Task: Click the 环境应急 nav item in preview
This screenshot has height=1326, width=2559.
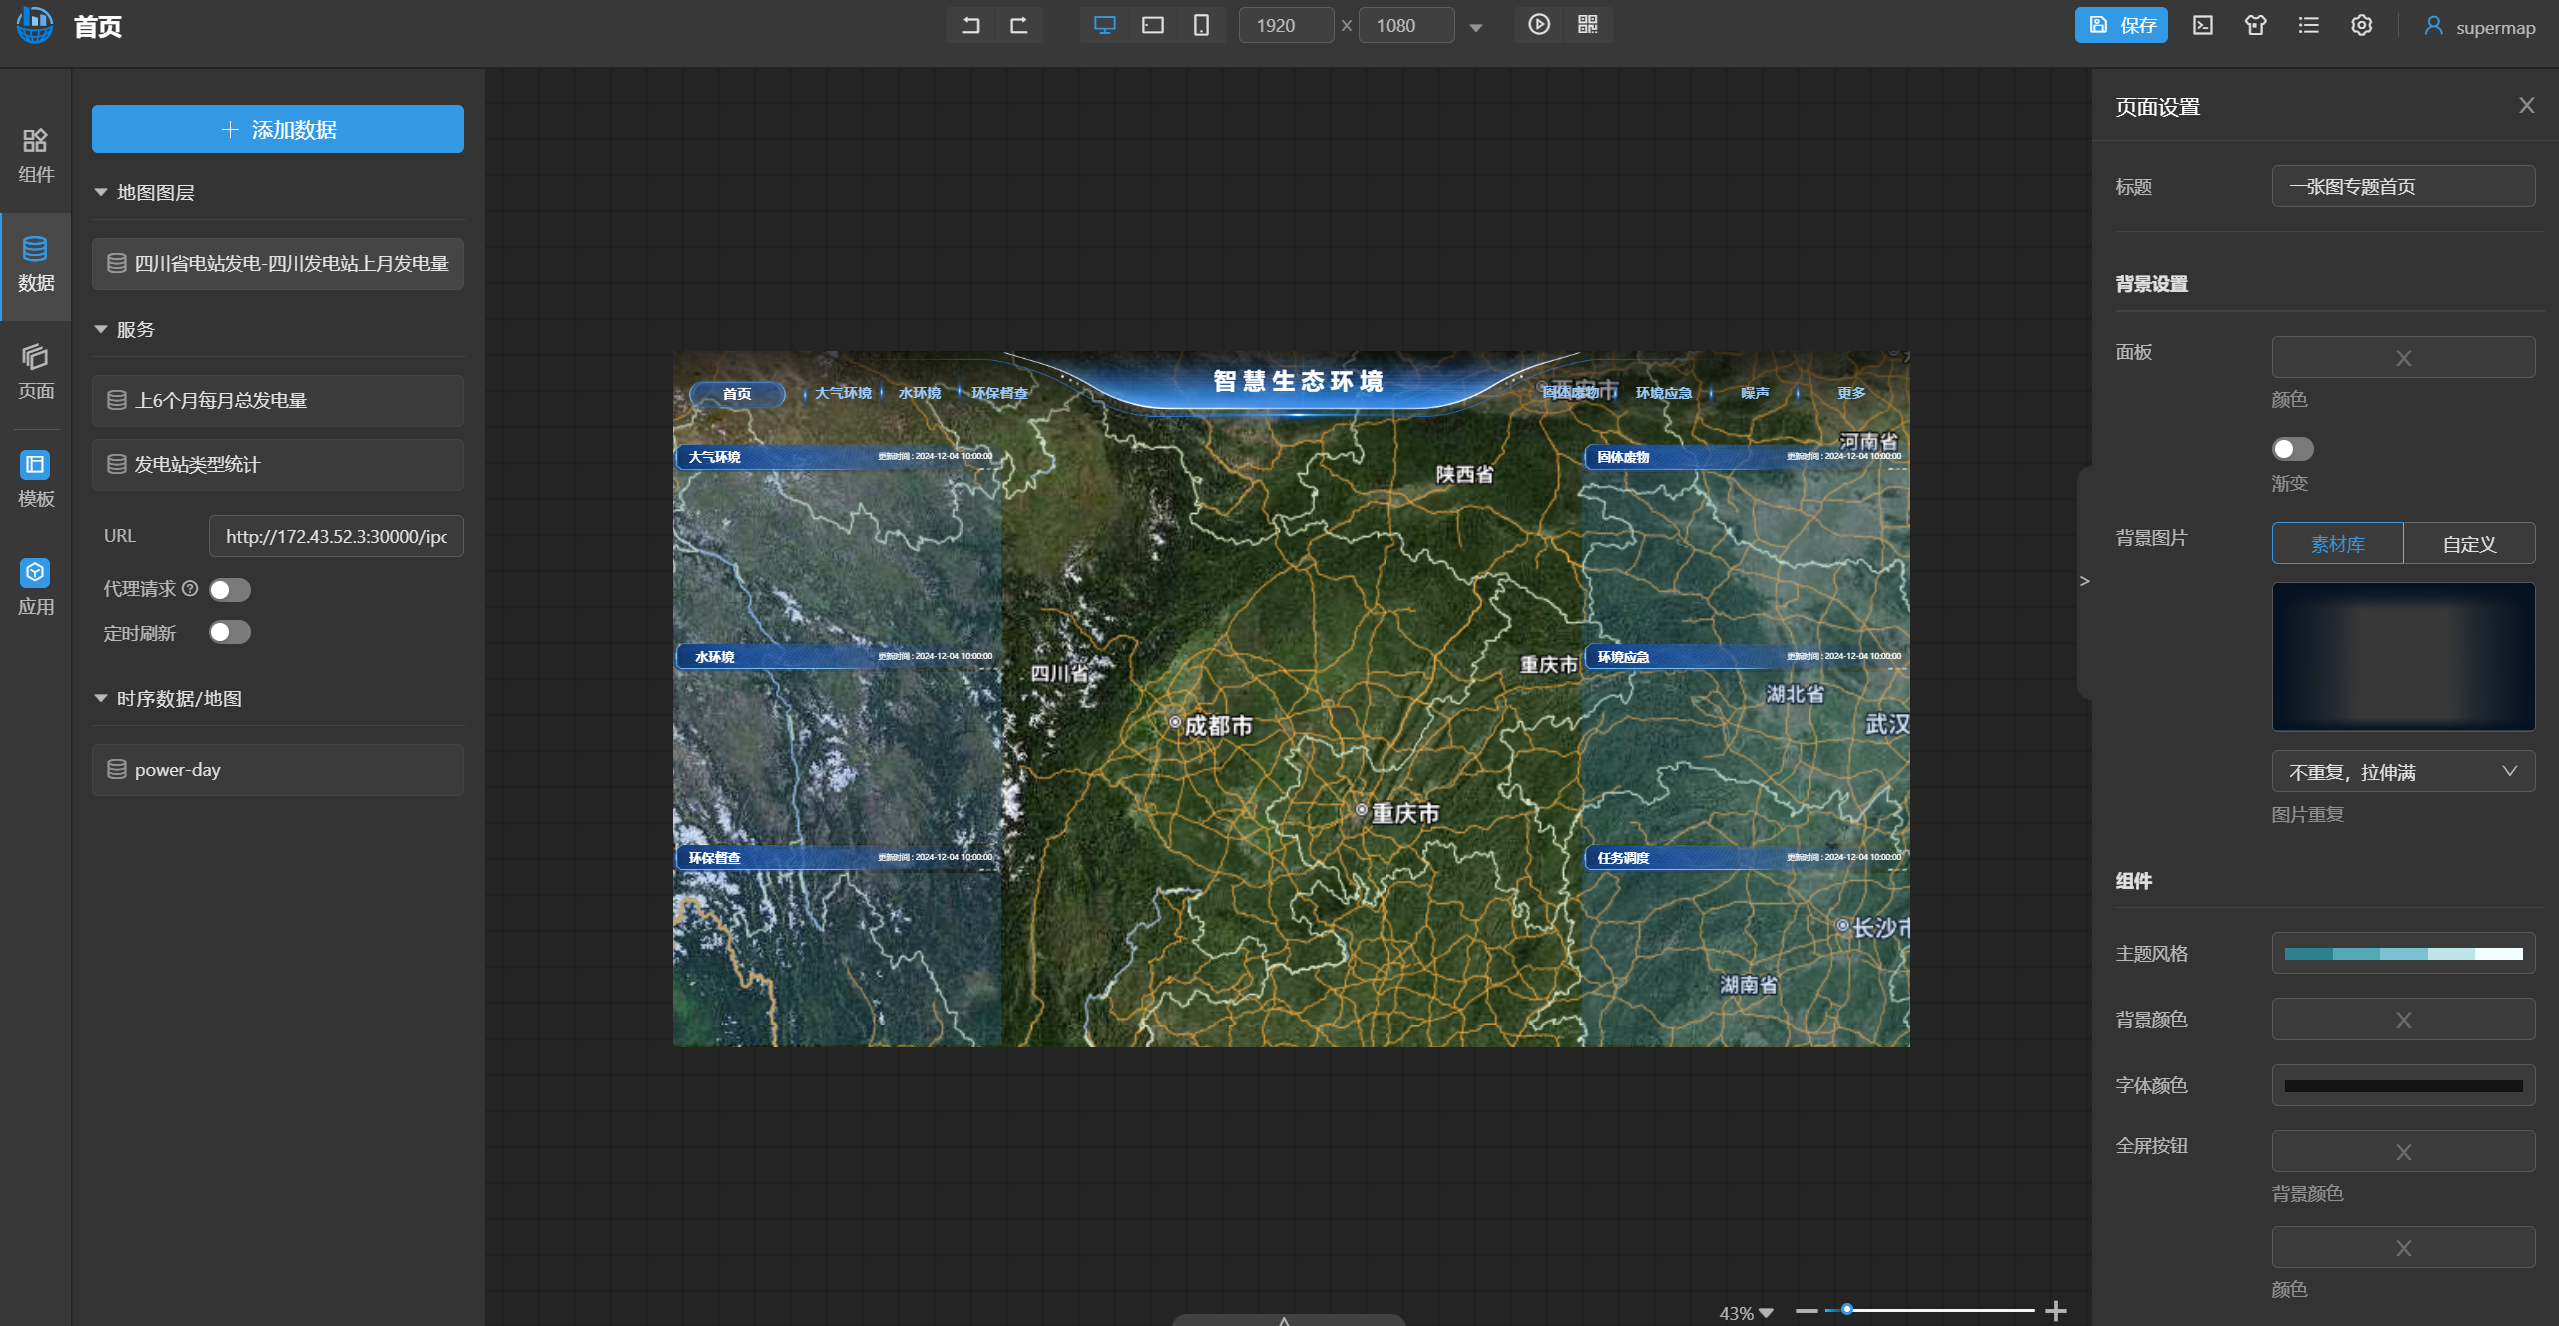Action: pyautogui.click(x=1663, y=393)
